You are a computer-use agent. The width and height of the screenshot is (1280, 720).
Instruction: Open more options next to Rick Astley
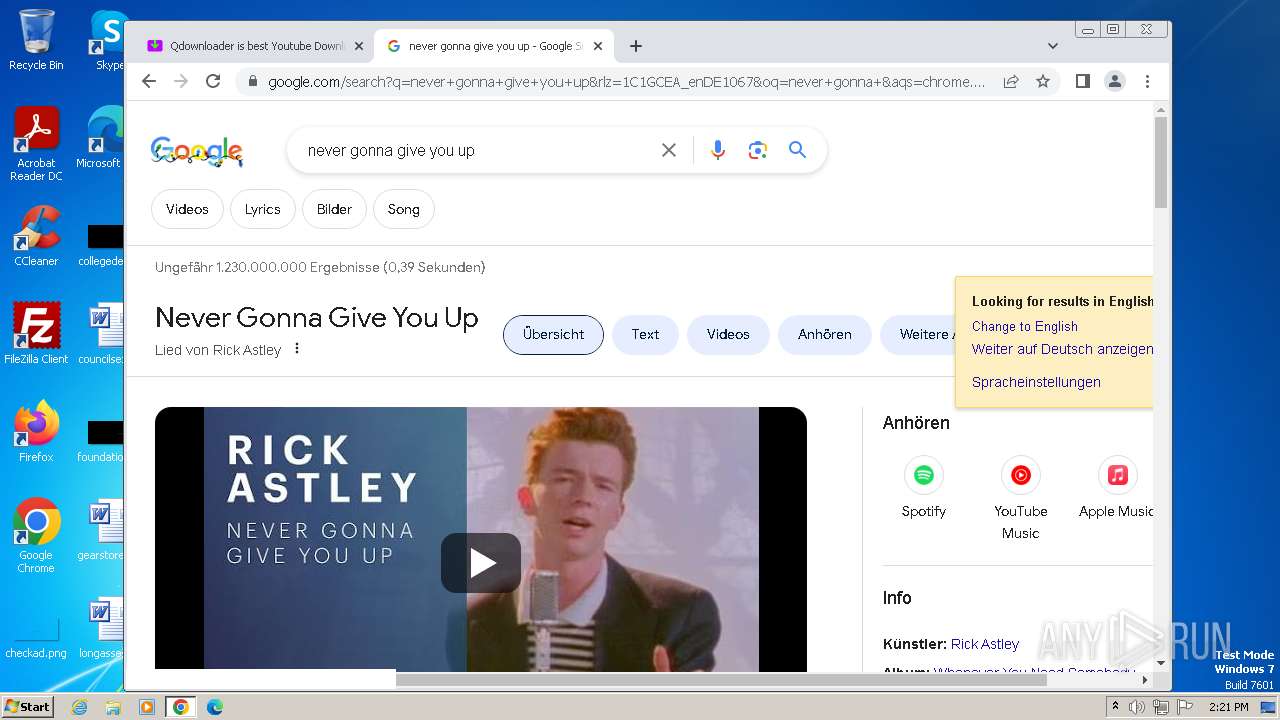pos(297,349)
